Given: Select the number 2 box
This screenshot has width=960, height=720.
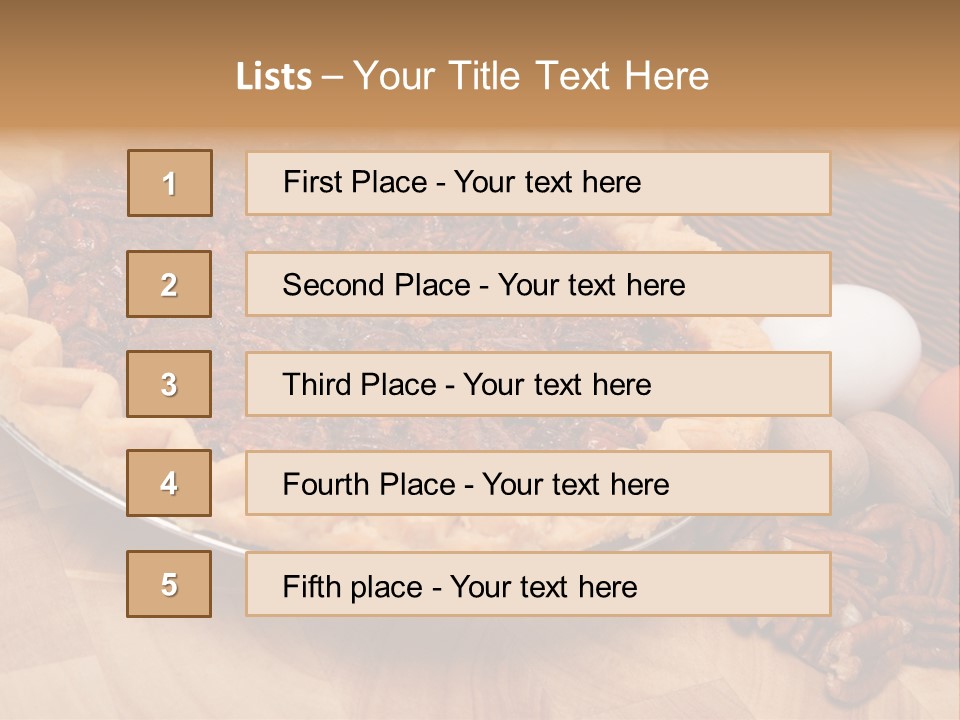Looking at the screenshot, I should (170, 284).
